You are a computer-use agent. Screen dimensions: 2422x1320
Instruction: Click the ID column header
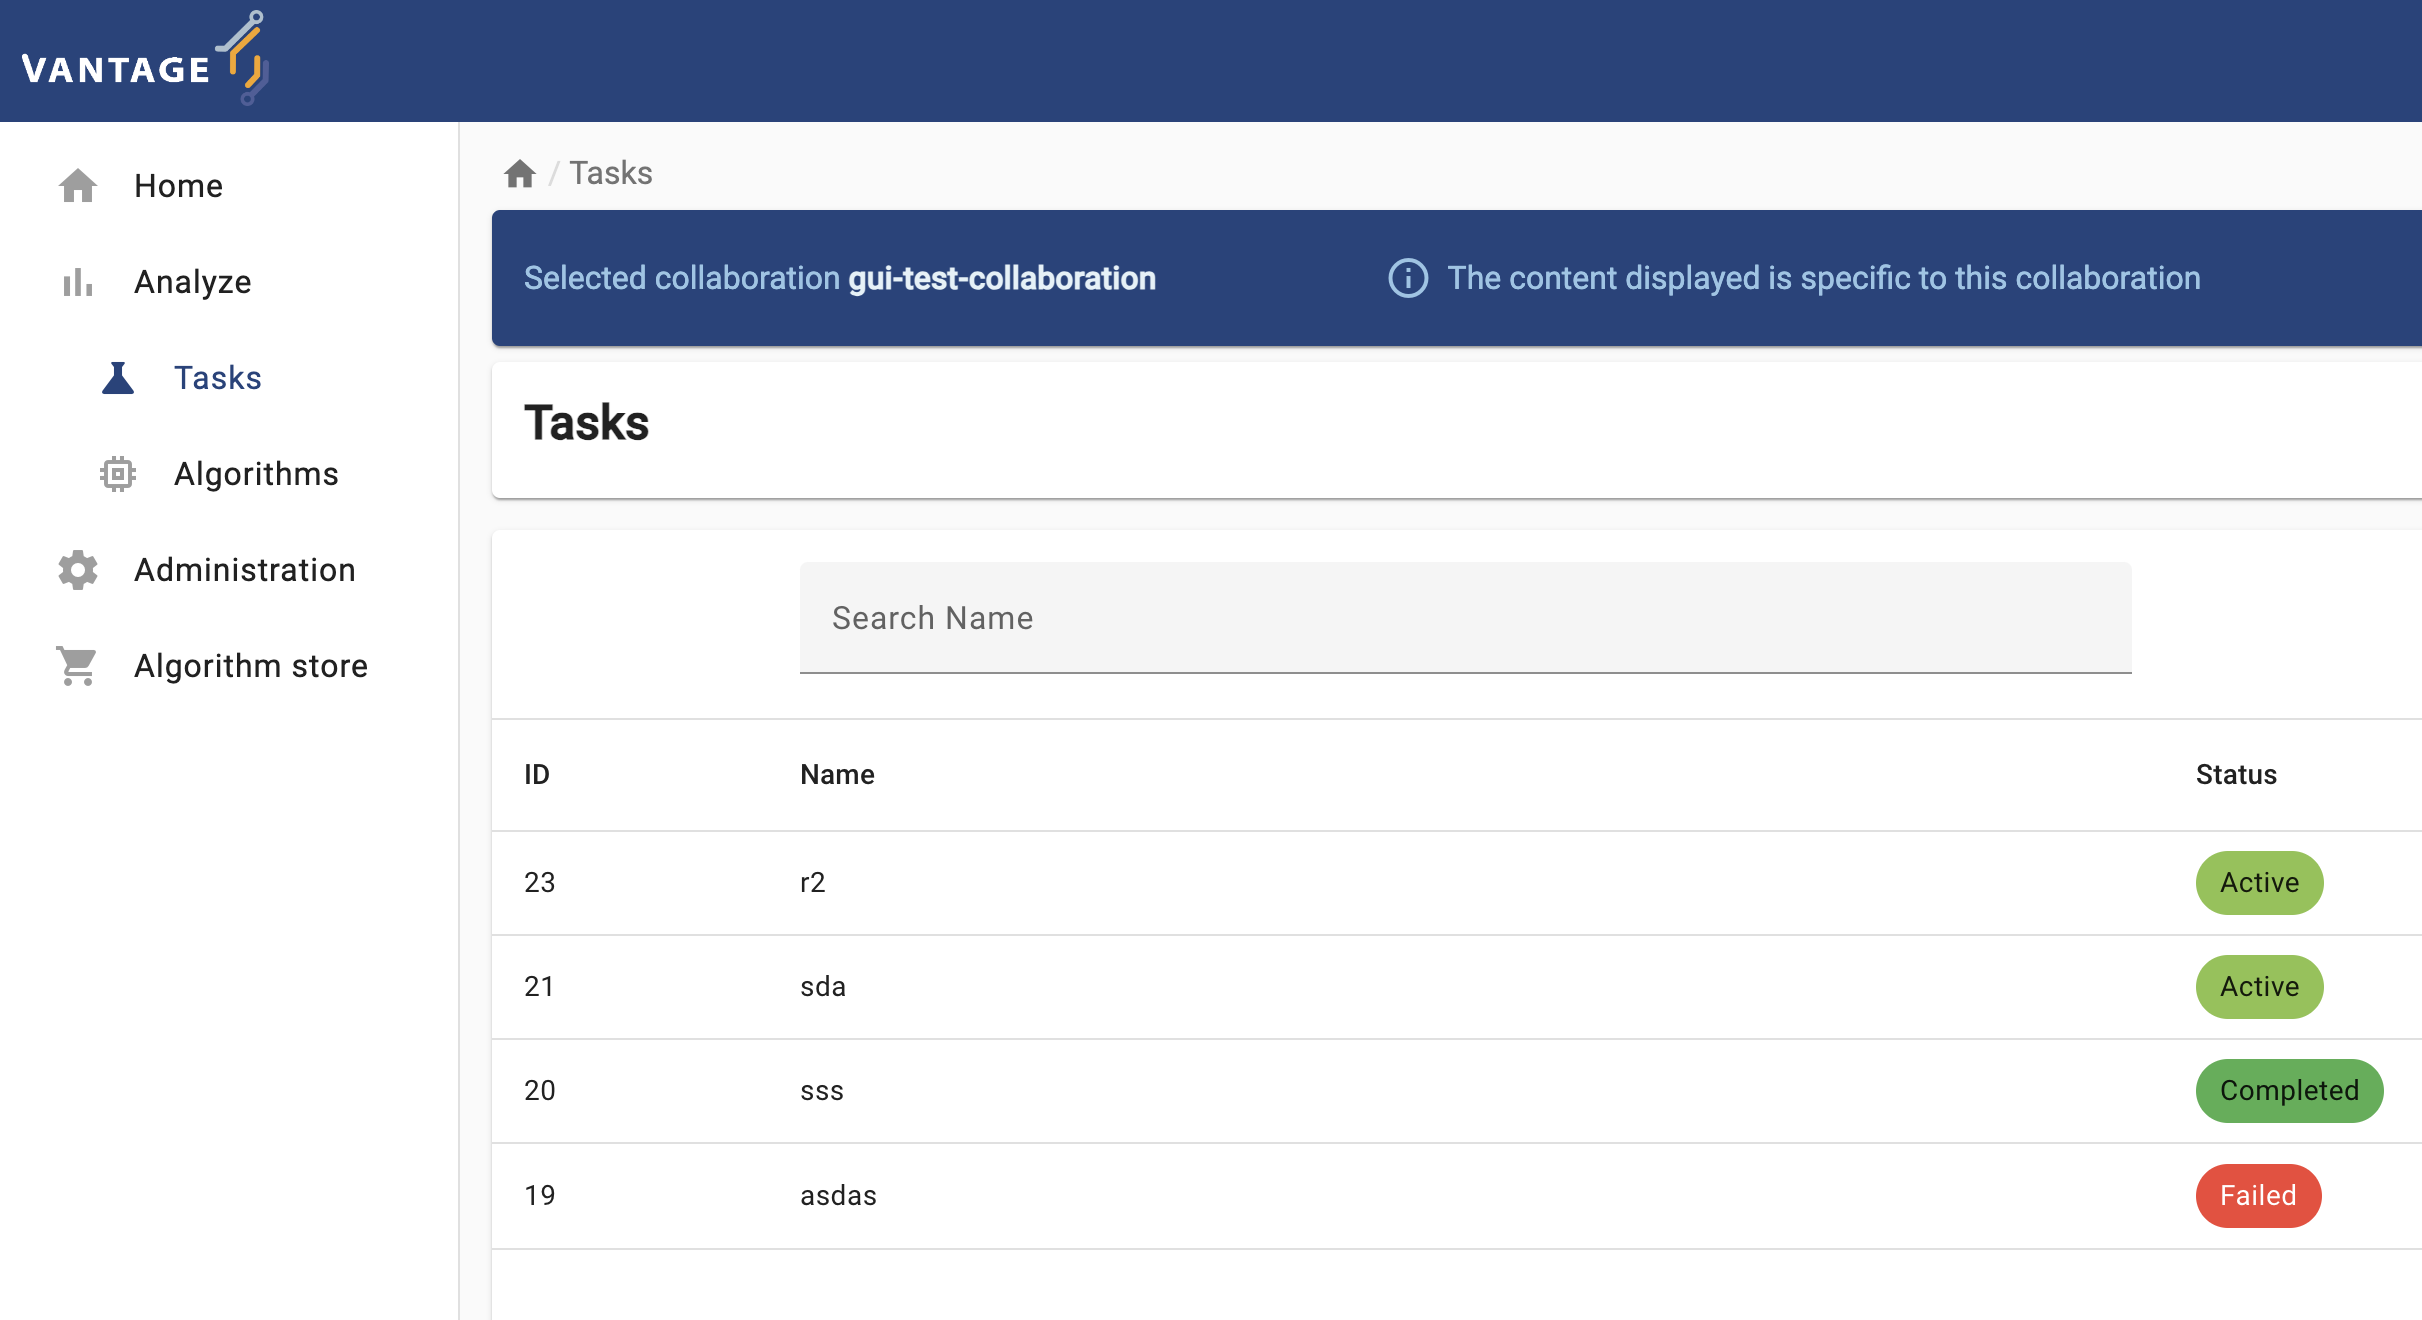tap(537, 775)
